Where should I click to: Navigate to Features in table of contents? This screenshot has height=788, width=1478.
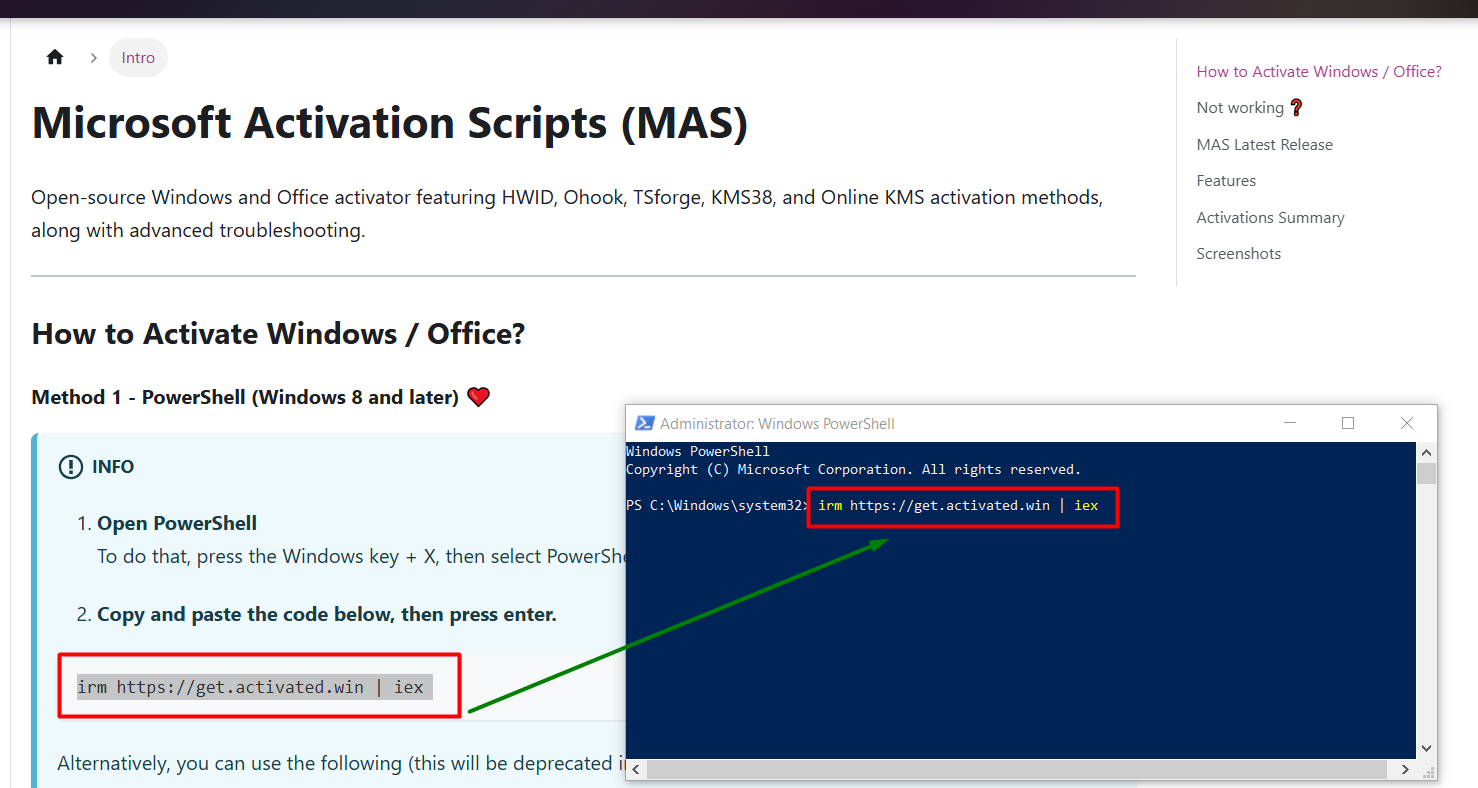point(1226,180)
